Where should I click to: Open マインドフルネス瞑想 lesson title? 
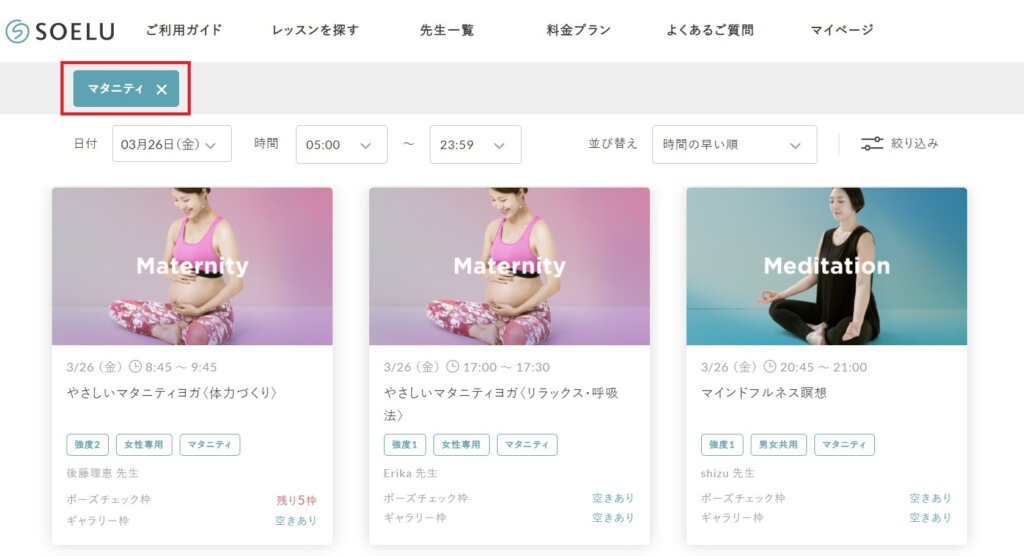(x=763, y=393)
